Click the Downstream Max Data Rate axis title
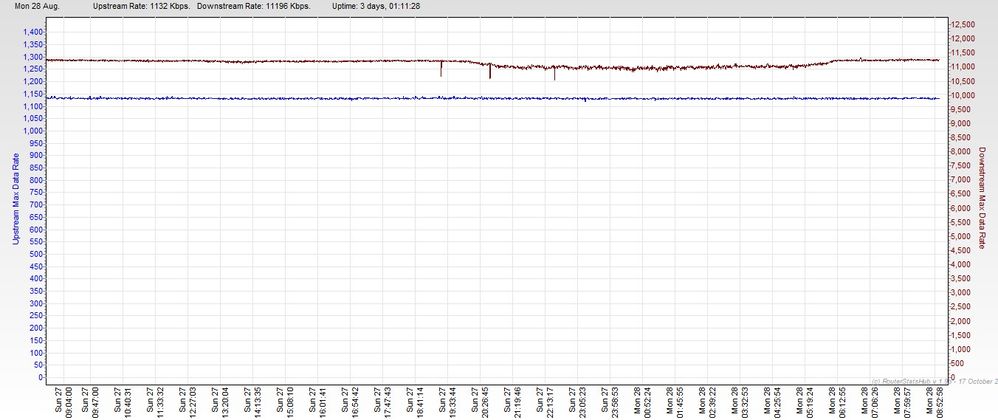This screenshot has width=998, height=420. pos(982,198)
